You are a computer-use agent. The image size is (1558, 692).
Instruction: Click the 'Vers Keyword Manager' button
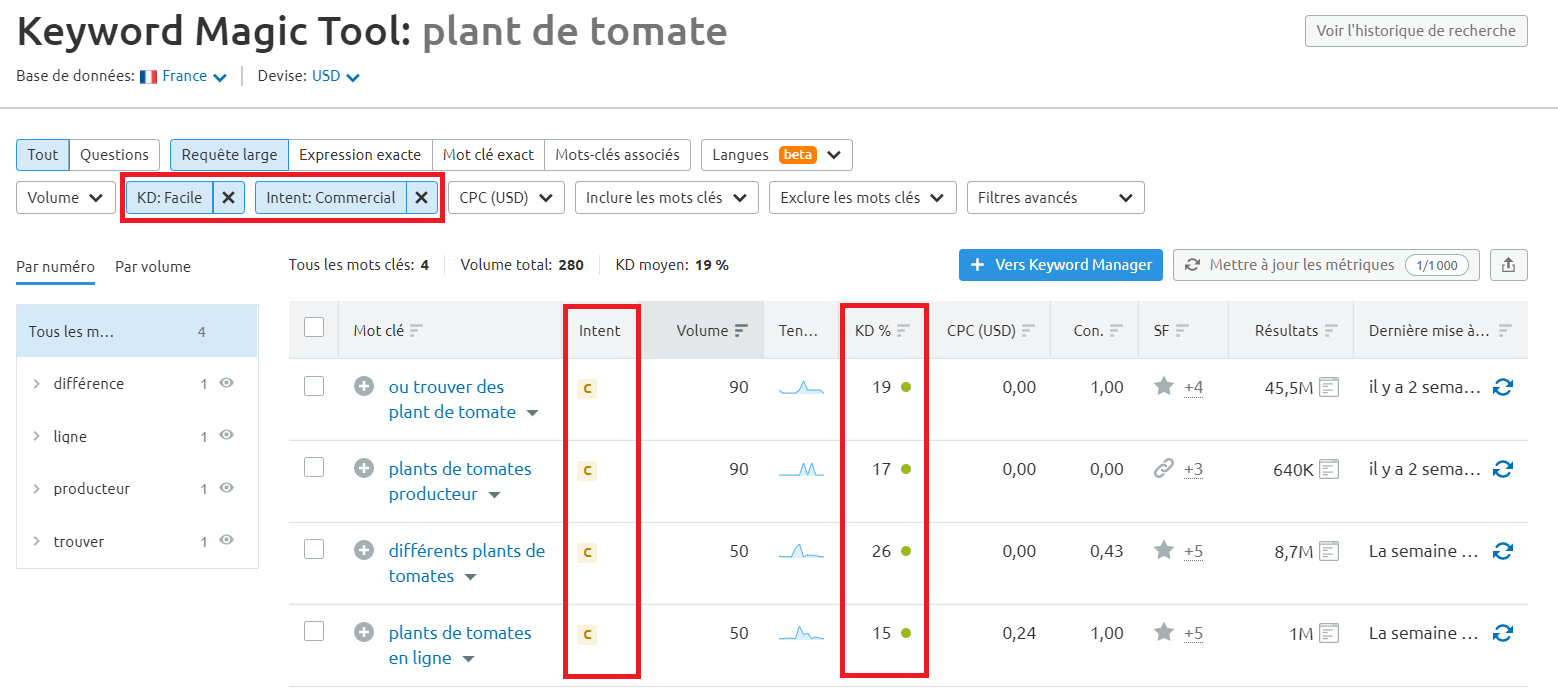point(1060,264)
